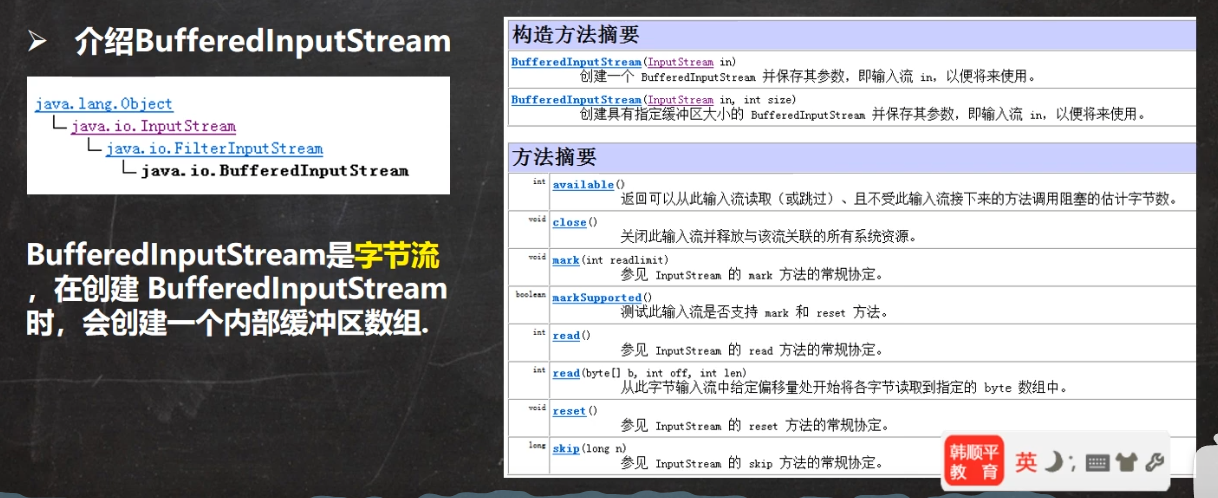The height and width of the screenshot is (498, 1218).
Task: Click the reset() method link
Action: coord(569,411)
